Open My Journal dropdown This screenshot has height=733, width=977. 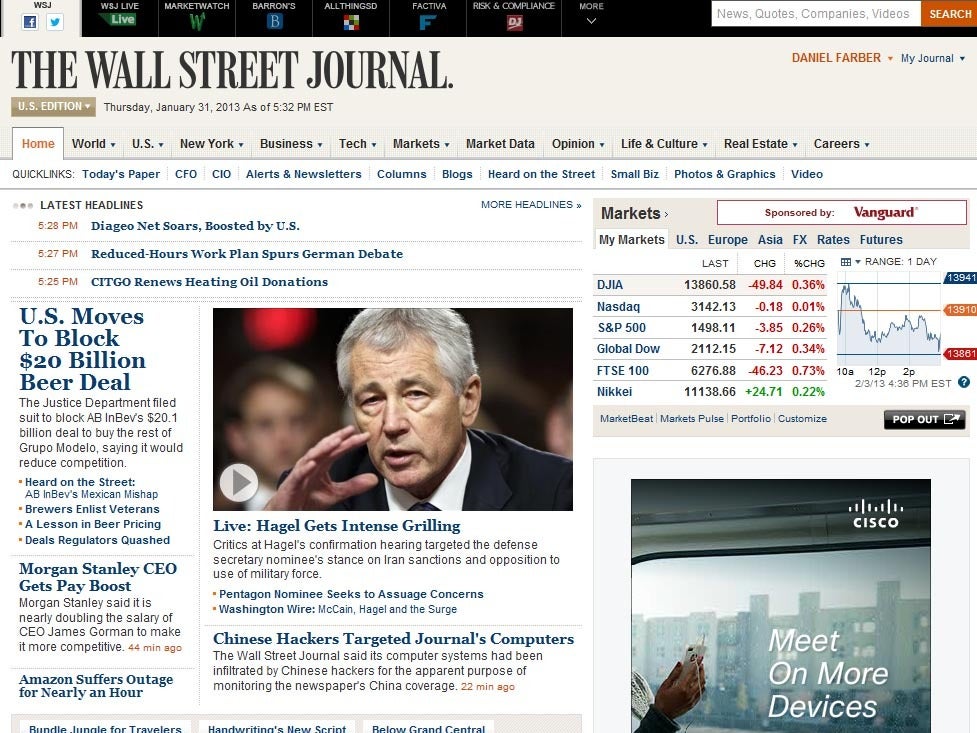click(933, 58)
